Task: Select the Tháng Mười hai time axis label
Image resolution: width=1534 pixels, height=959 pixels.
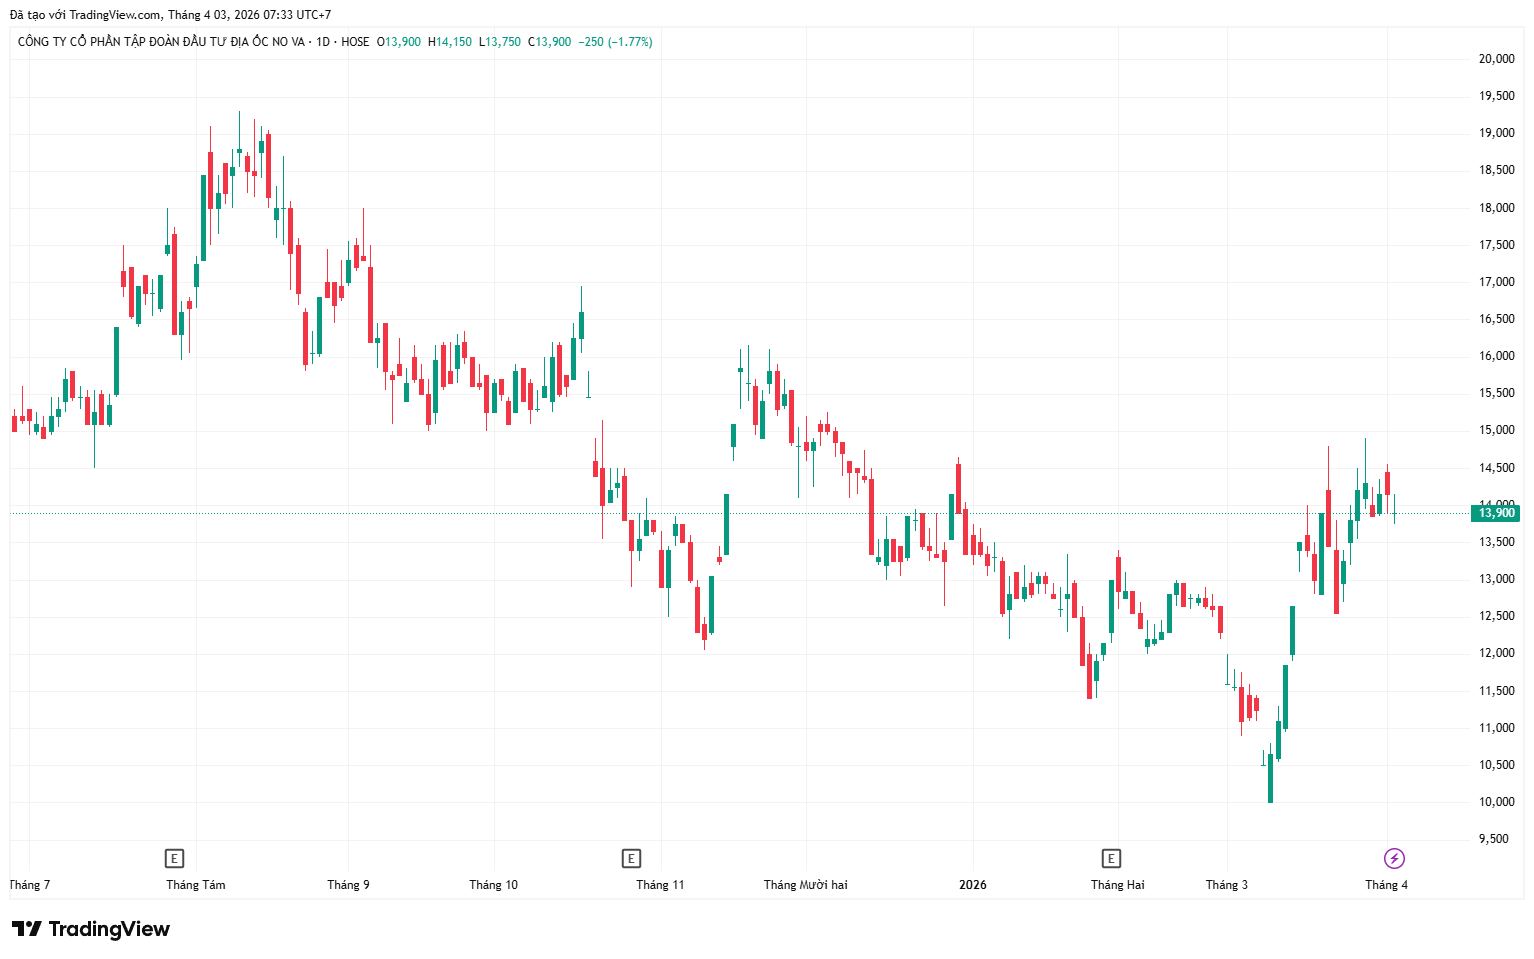Action: tap(805, 885)
